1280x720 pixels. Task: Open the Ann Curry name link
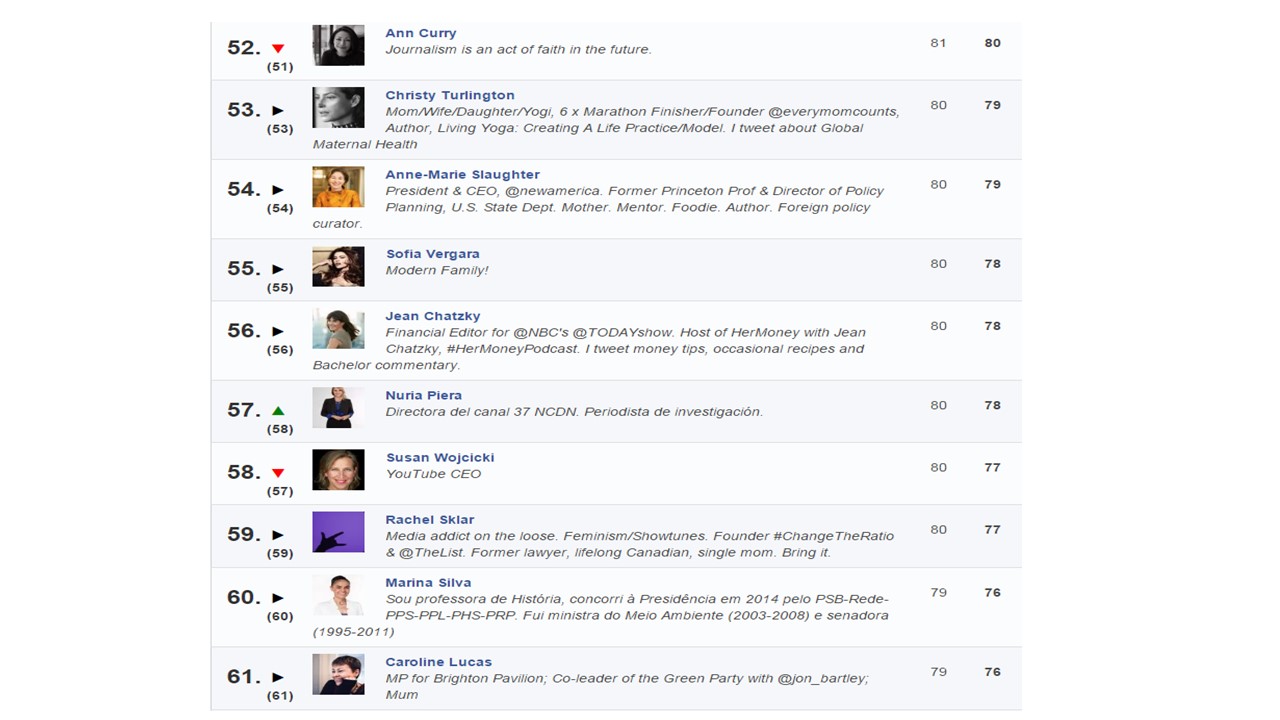coord(420,33)
